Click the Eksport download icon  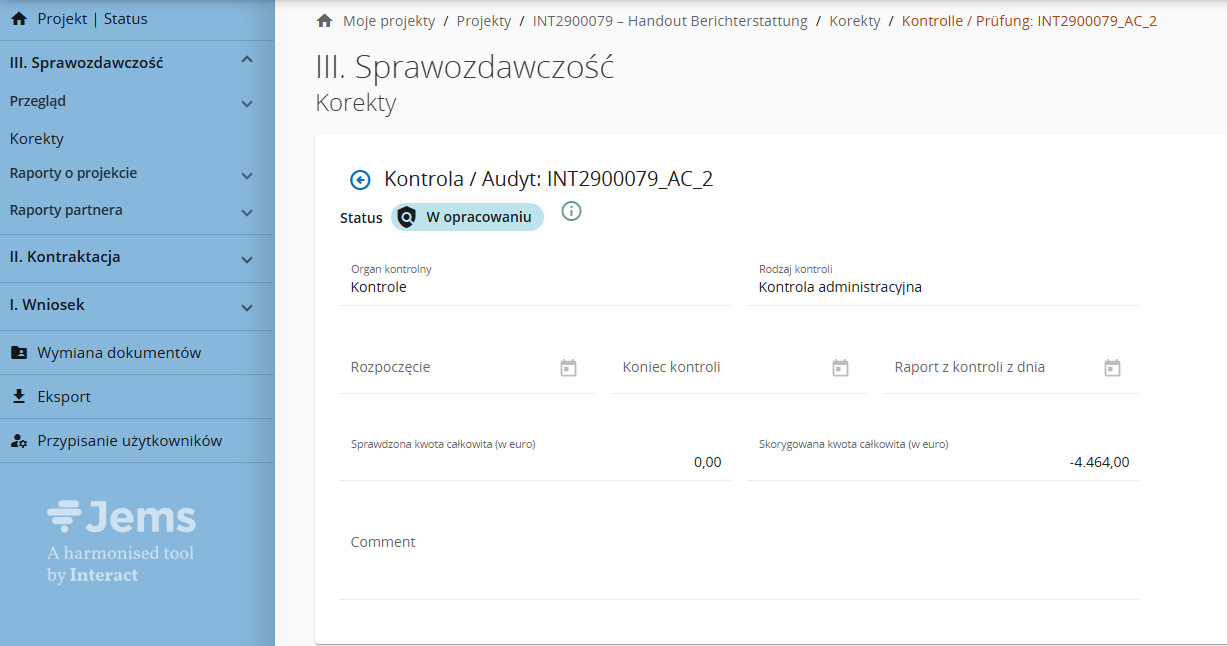(x=19, y=397)
